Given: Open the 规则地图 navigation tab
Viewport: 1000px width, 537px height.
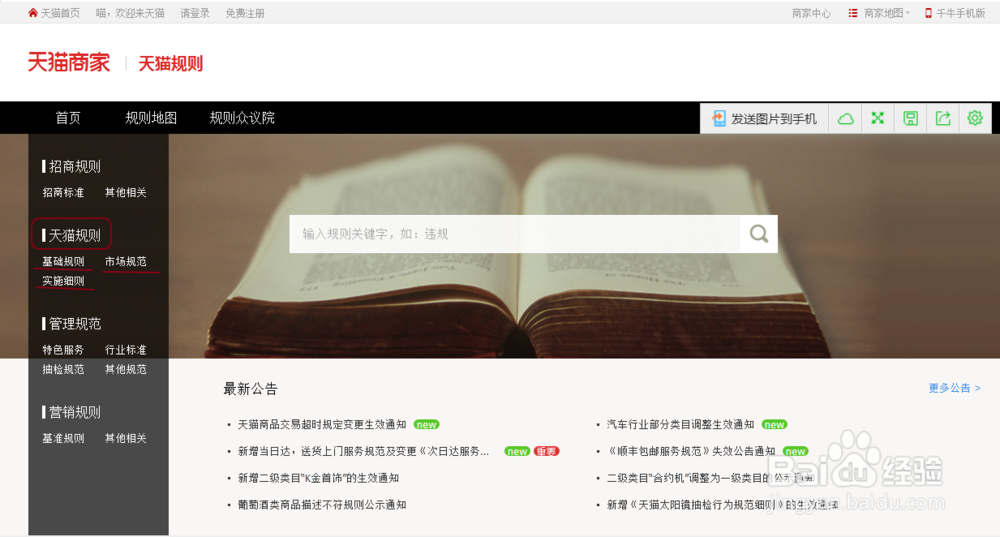Looking at the screenshot, I should click(x=151, y=118).
